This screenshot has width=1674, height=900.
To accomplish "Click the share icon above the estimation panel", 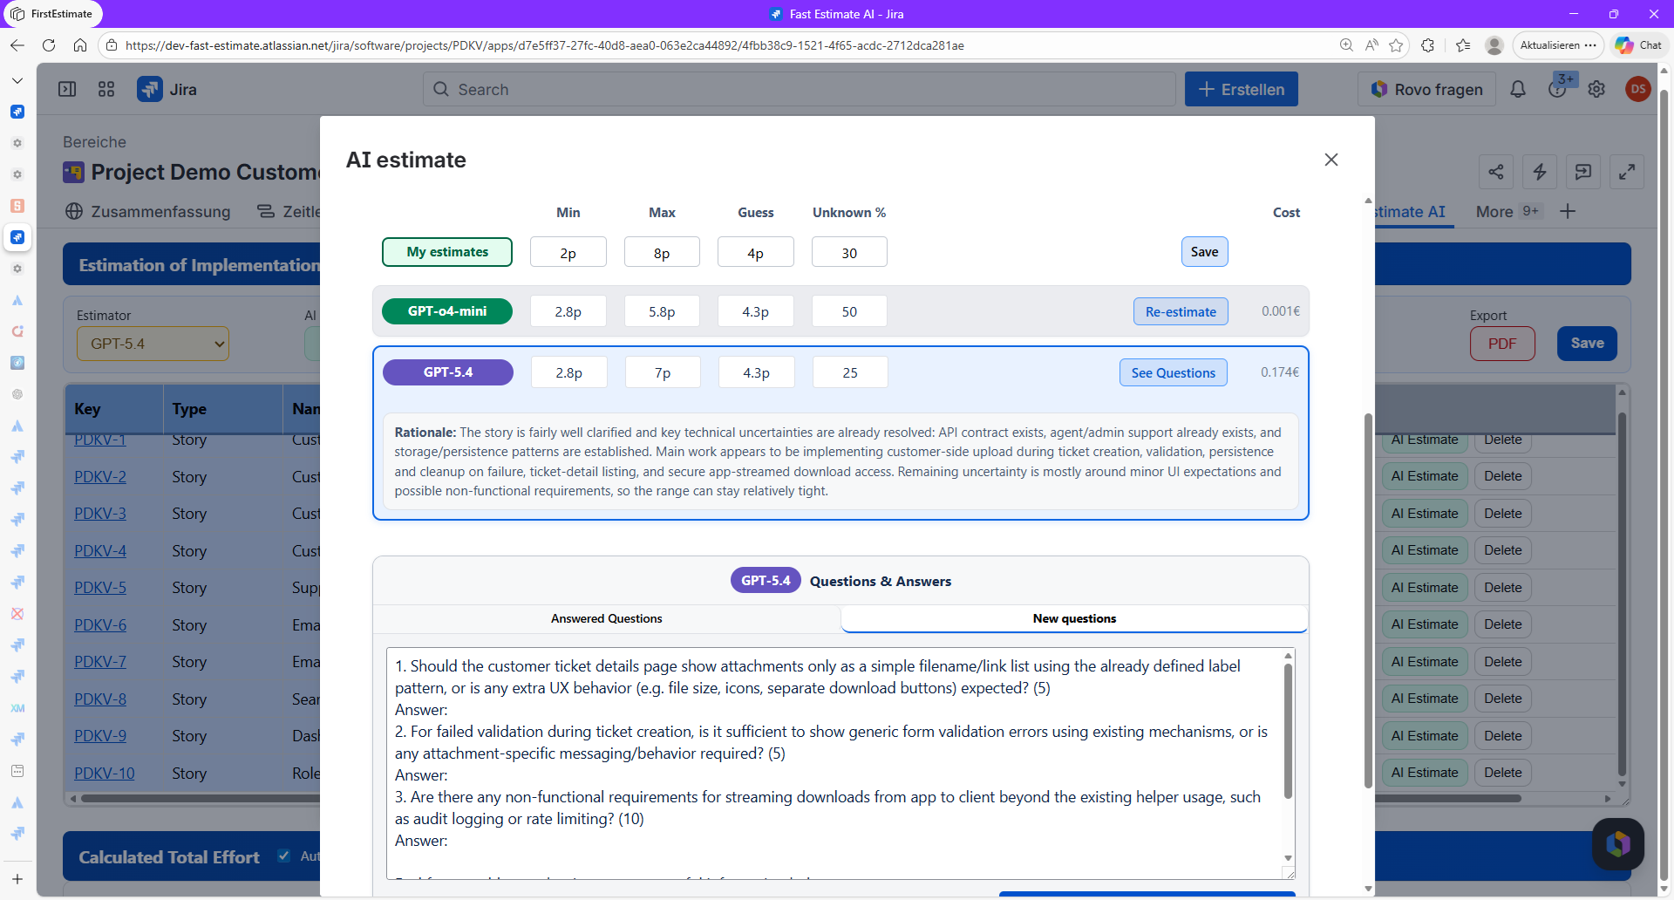I will point(1496,172).
